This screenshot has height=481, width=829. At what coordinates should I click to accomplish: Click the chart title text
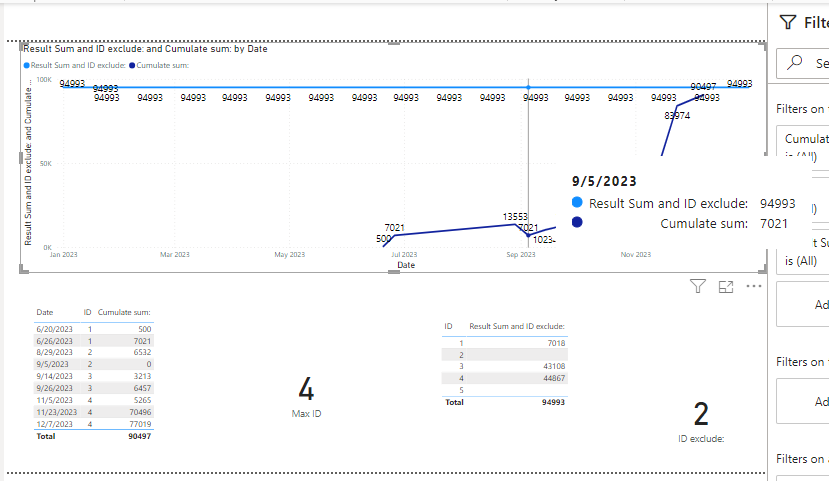(x=145, y=49)
